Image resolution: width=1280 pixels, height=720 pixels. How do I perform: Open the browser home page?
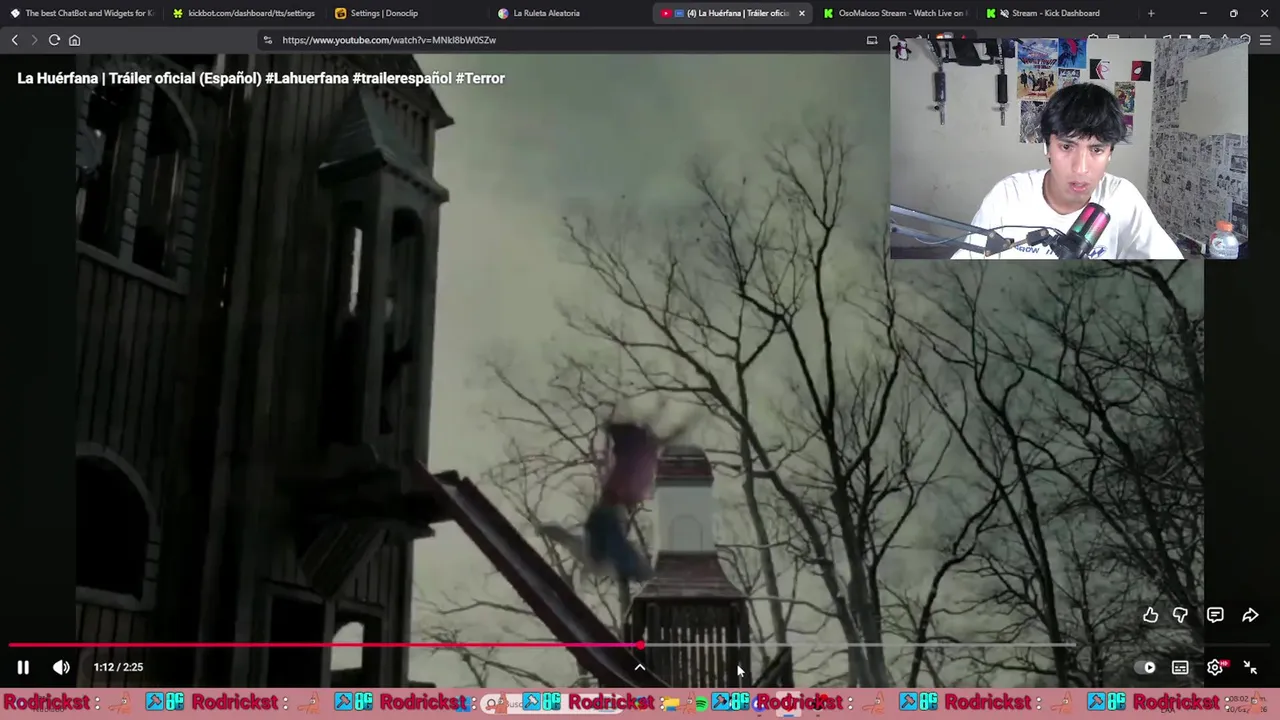(74, 40)
